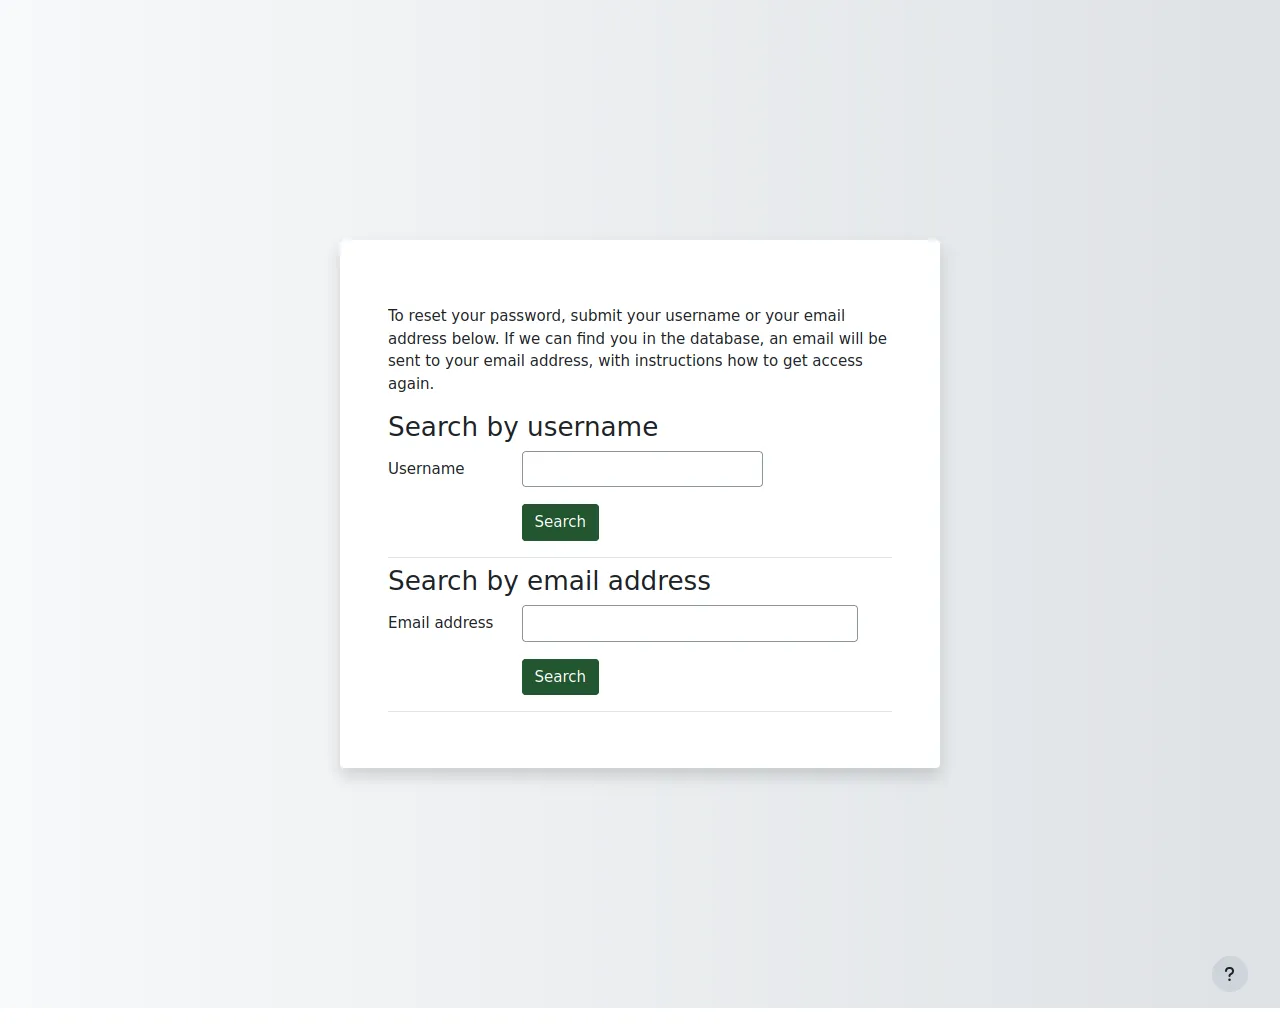Focus the Username text field
This screenshot has width=1280, height=1024.
tap(642, 469)
